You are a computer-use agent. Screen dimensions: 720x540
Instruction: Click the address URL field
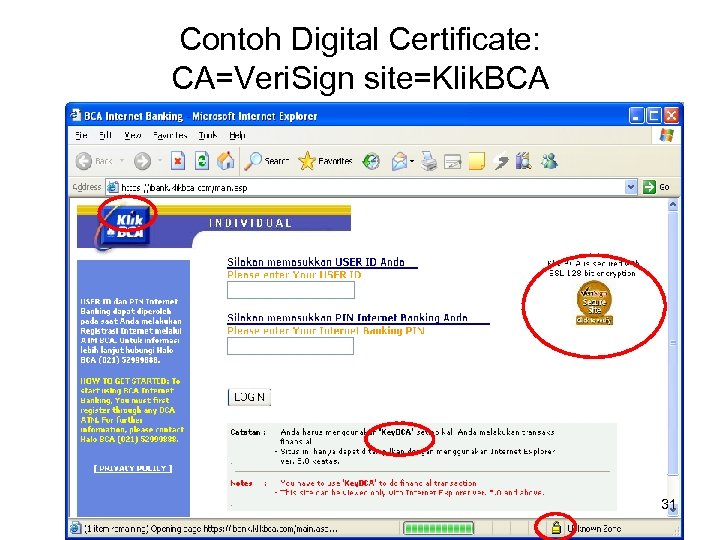point(371,187)
